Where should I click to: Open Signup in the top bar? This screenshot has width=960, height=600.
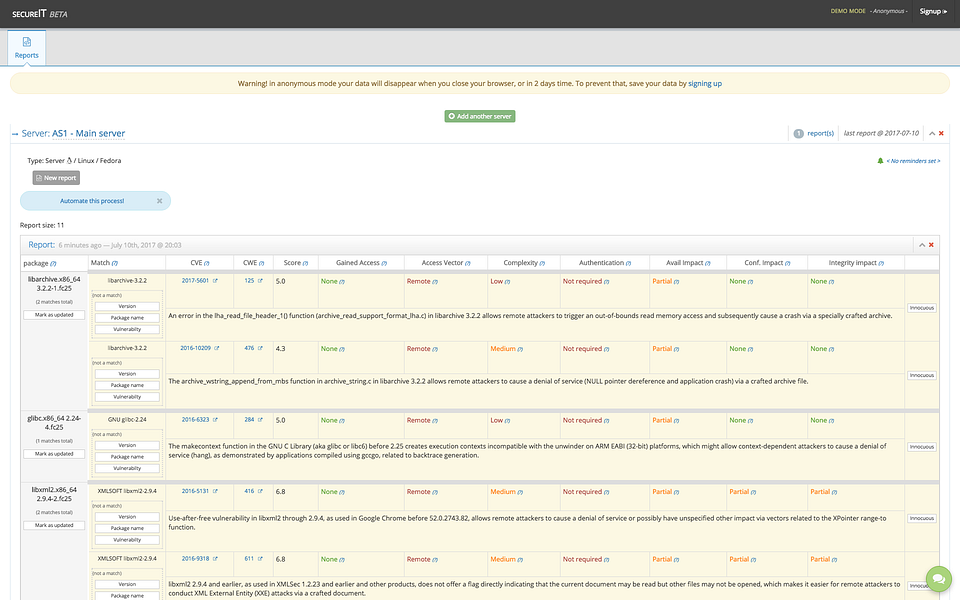pos(933,11)
